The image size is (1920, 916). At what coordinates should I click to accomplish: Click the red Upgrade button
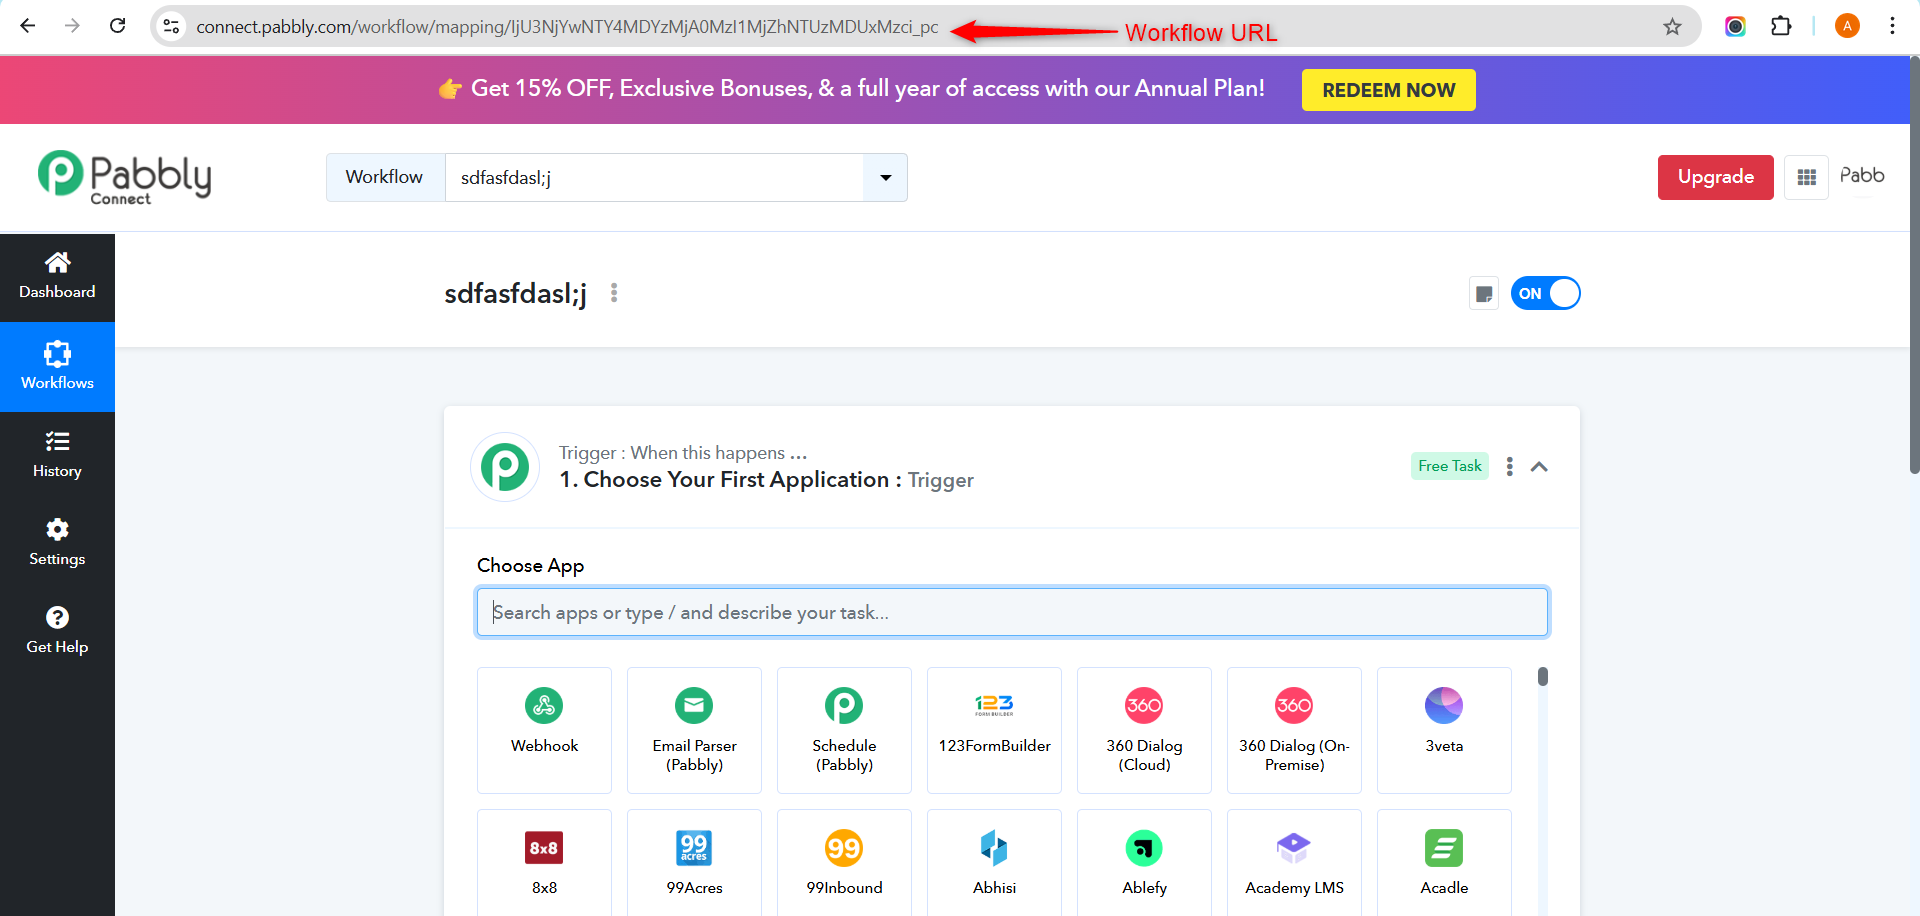[x=1715, y=177]
